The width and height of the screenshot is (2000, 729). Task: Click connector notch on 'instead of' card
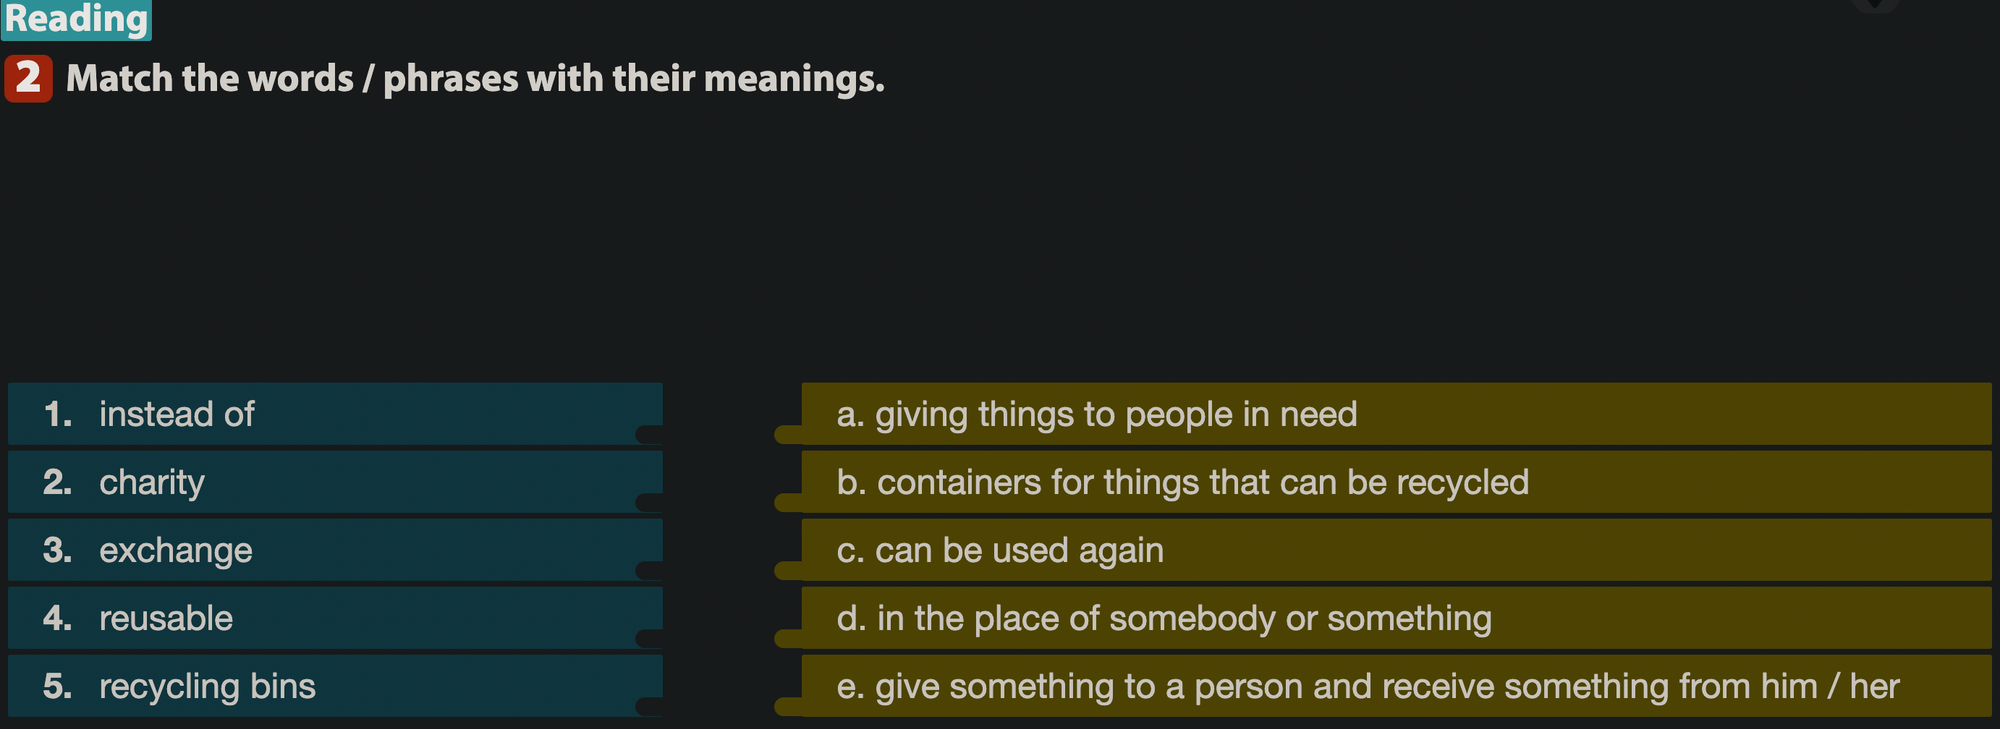tap(649, 434)
